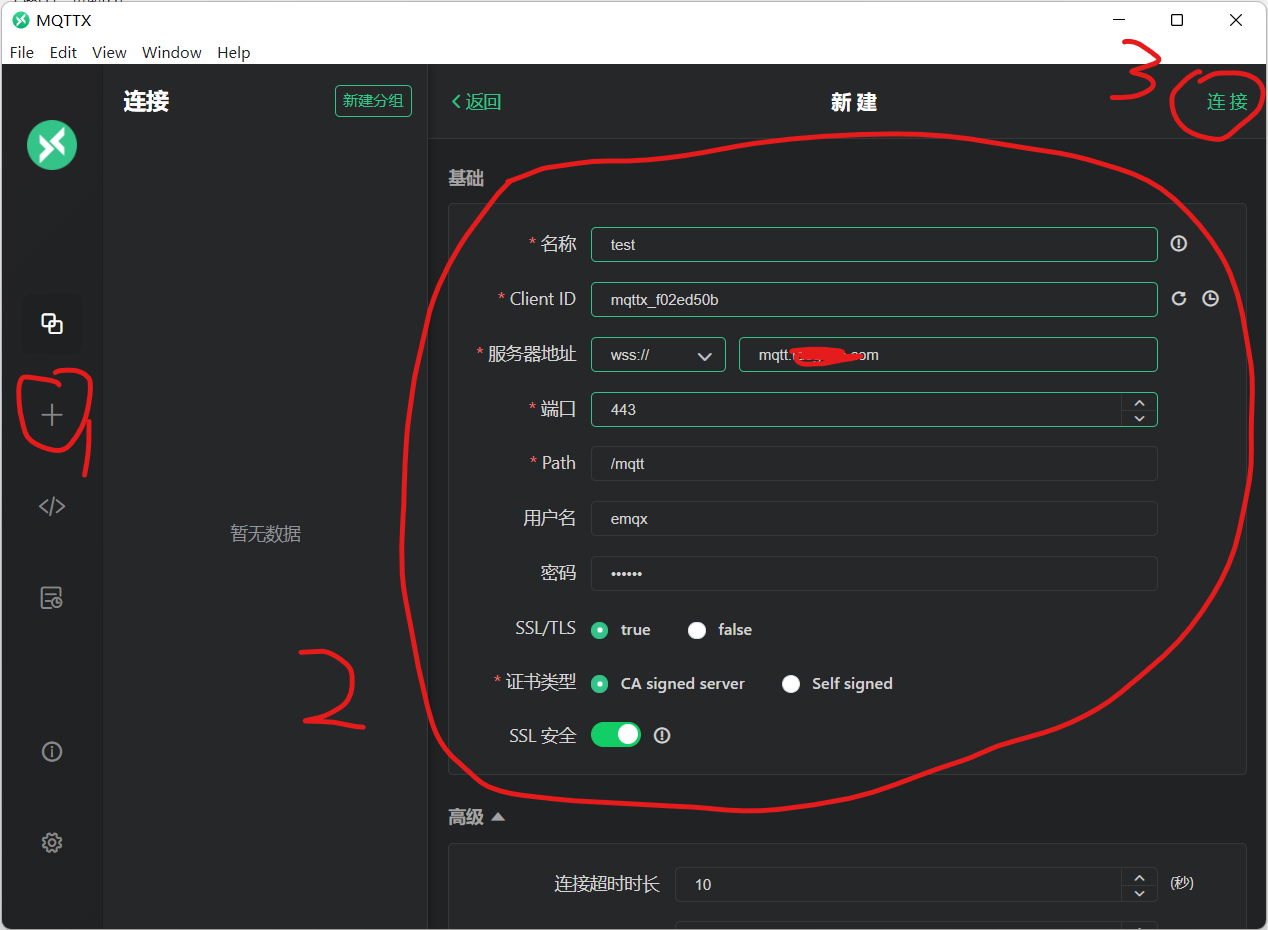Open the Connections page icon
Image resolution: width=1268 pixels, height=930 pixels.
coord(52,323)
